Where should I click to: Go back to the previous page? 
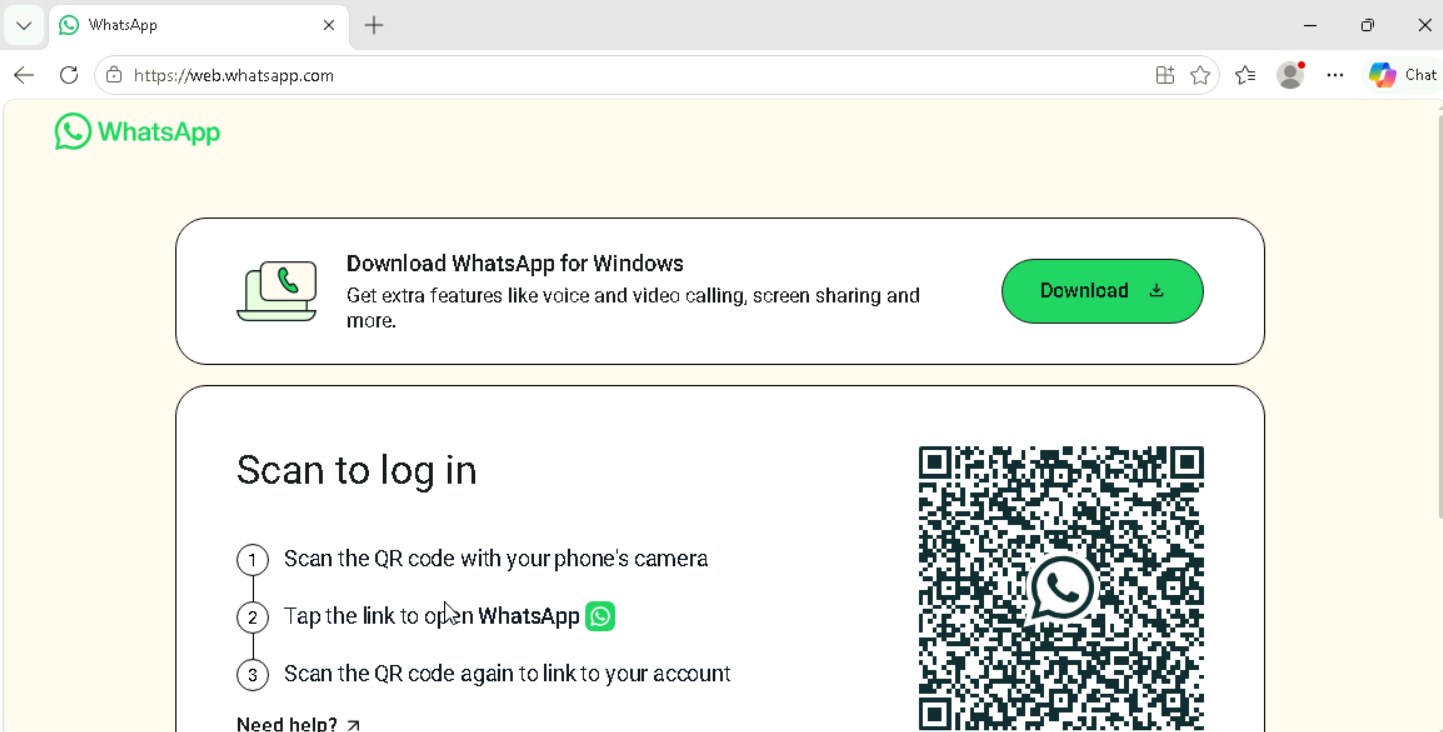(24, 75)
